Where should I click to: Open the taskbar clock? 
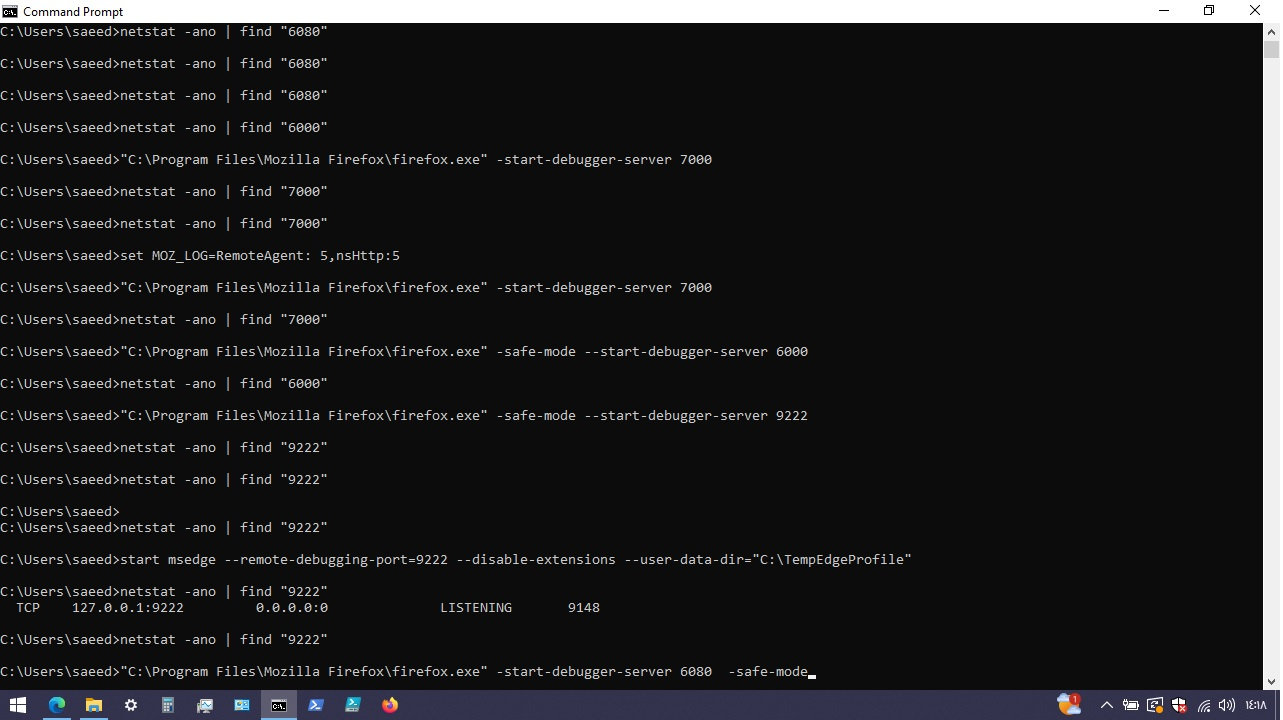point(1256,705)
